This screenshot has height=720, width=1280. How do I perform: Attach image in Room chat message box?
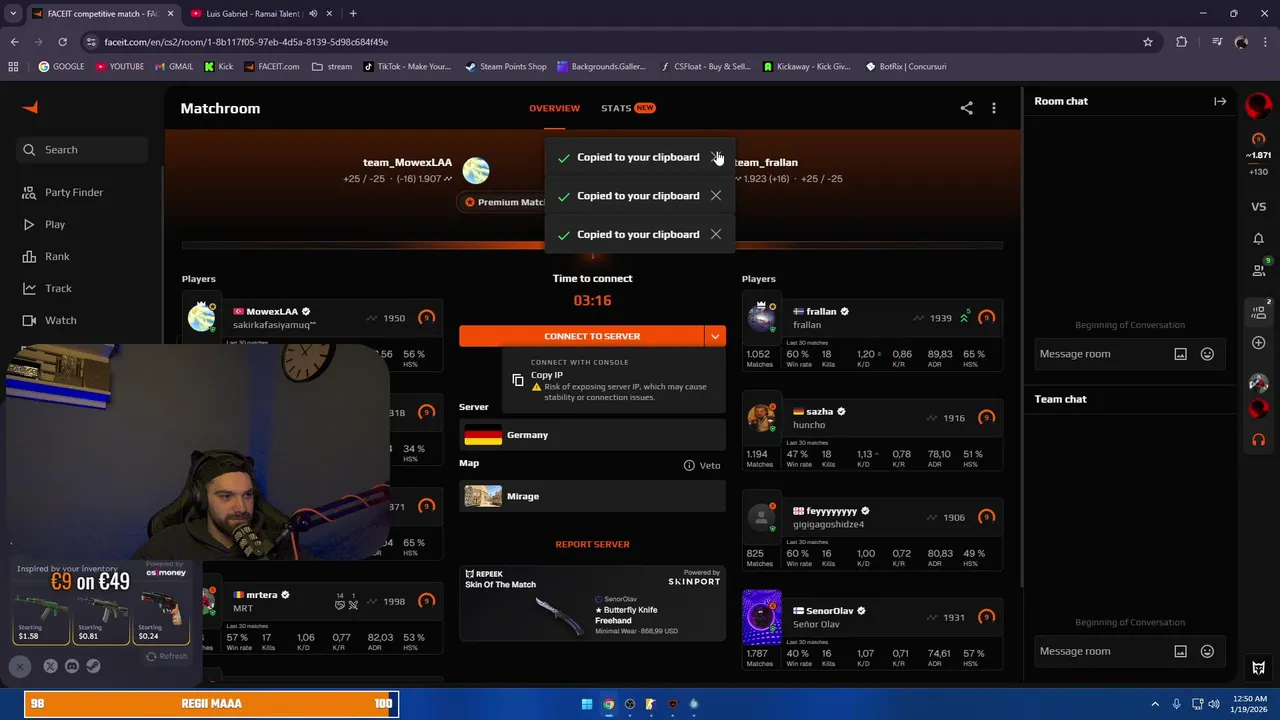[x=1180, y=354]
